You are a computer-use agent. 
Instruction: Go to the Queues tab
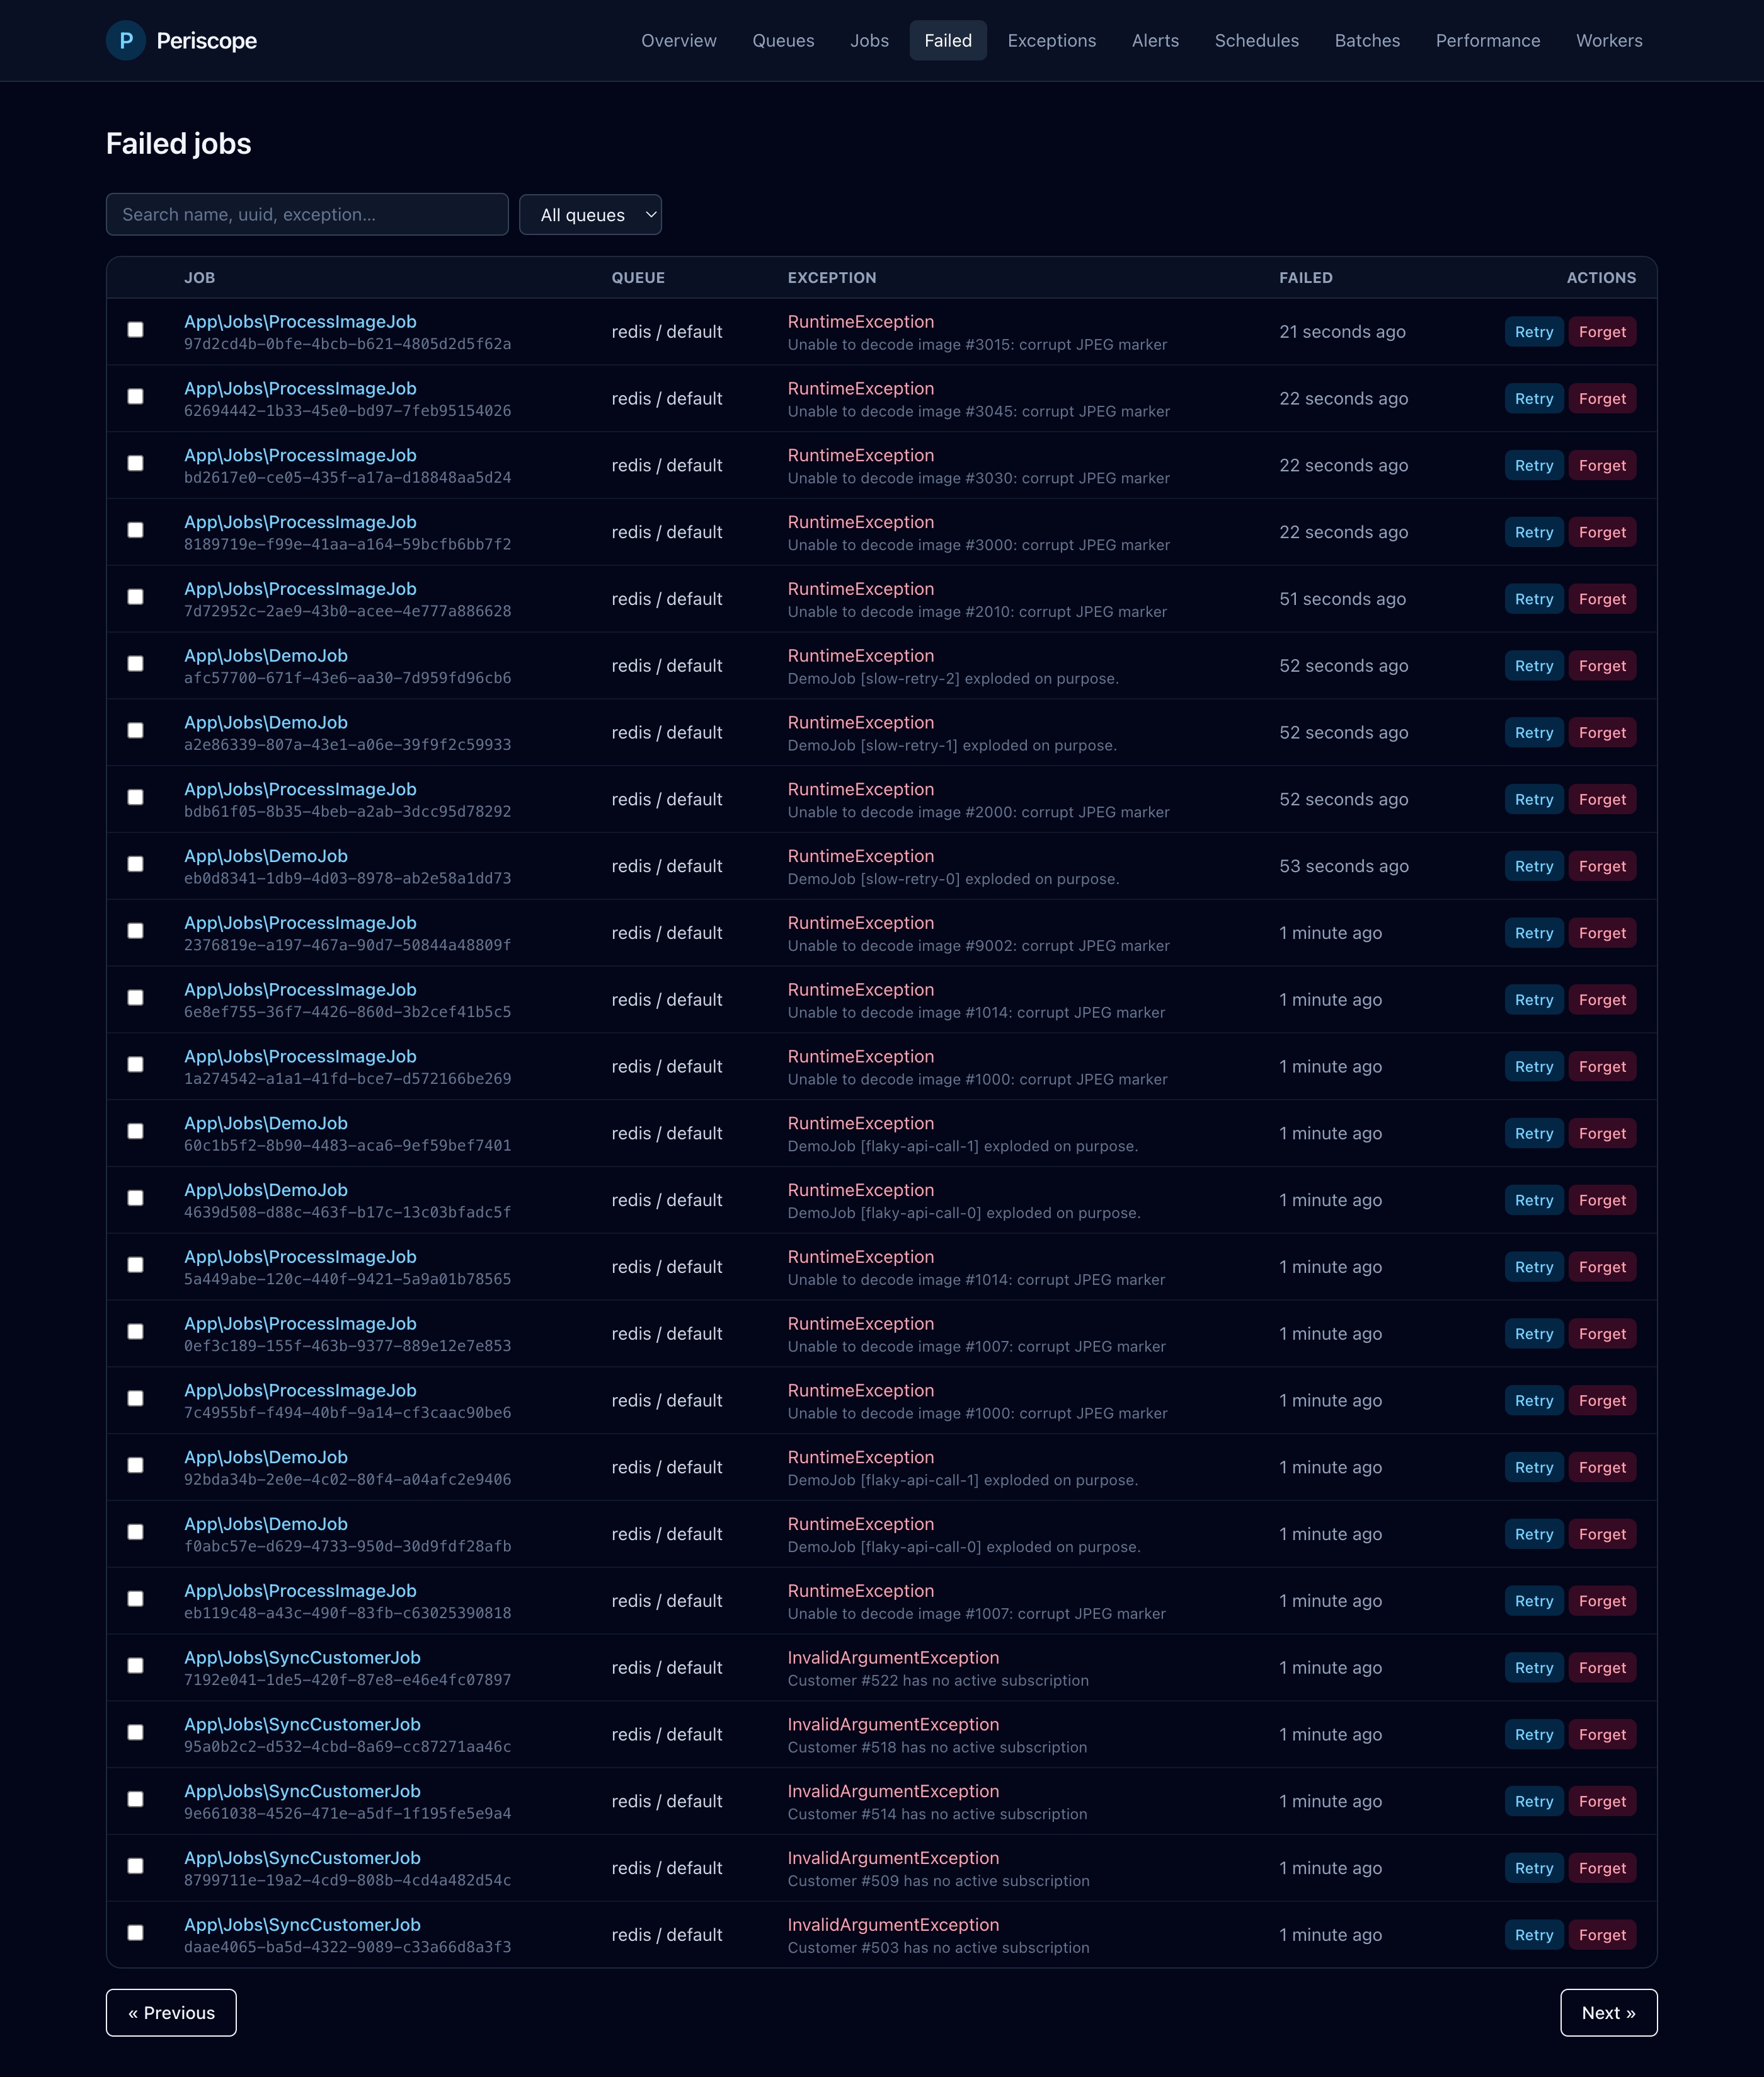[x=783, y=40]
